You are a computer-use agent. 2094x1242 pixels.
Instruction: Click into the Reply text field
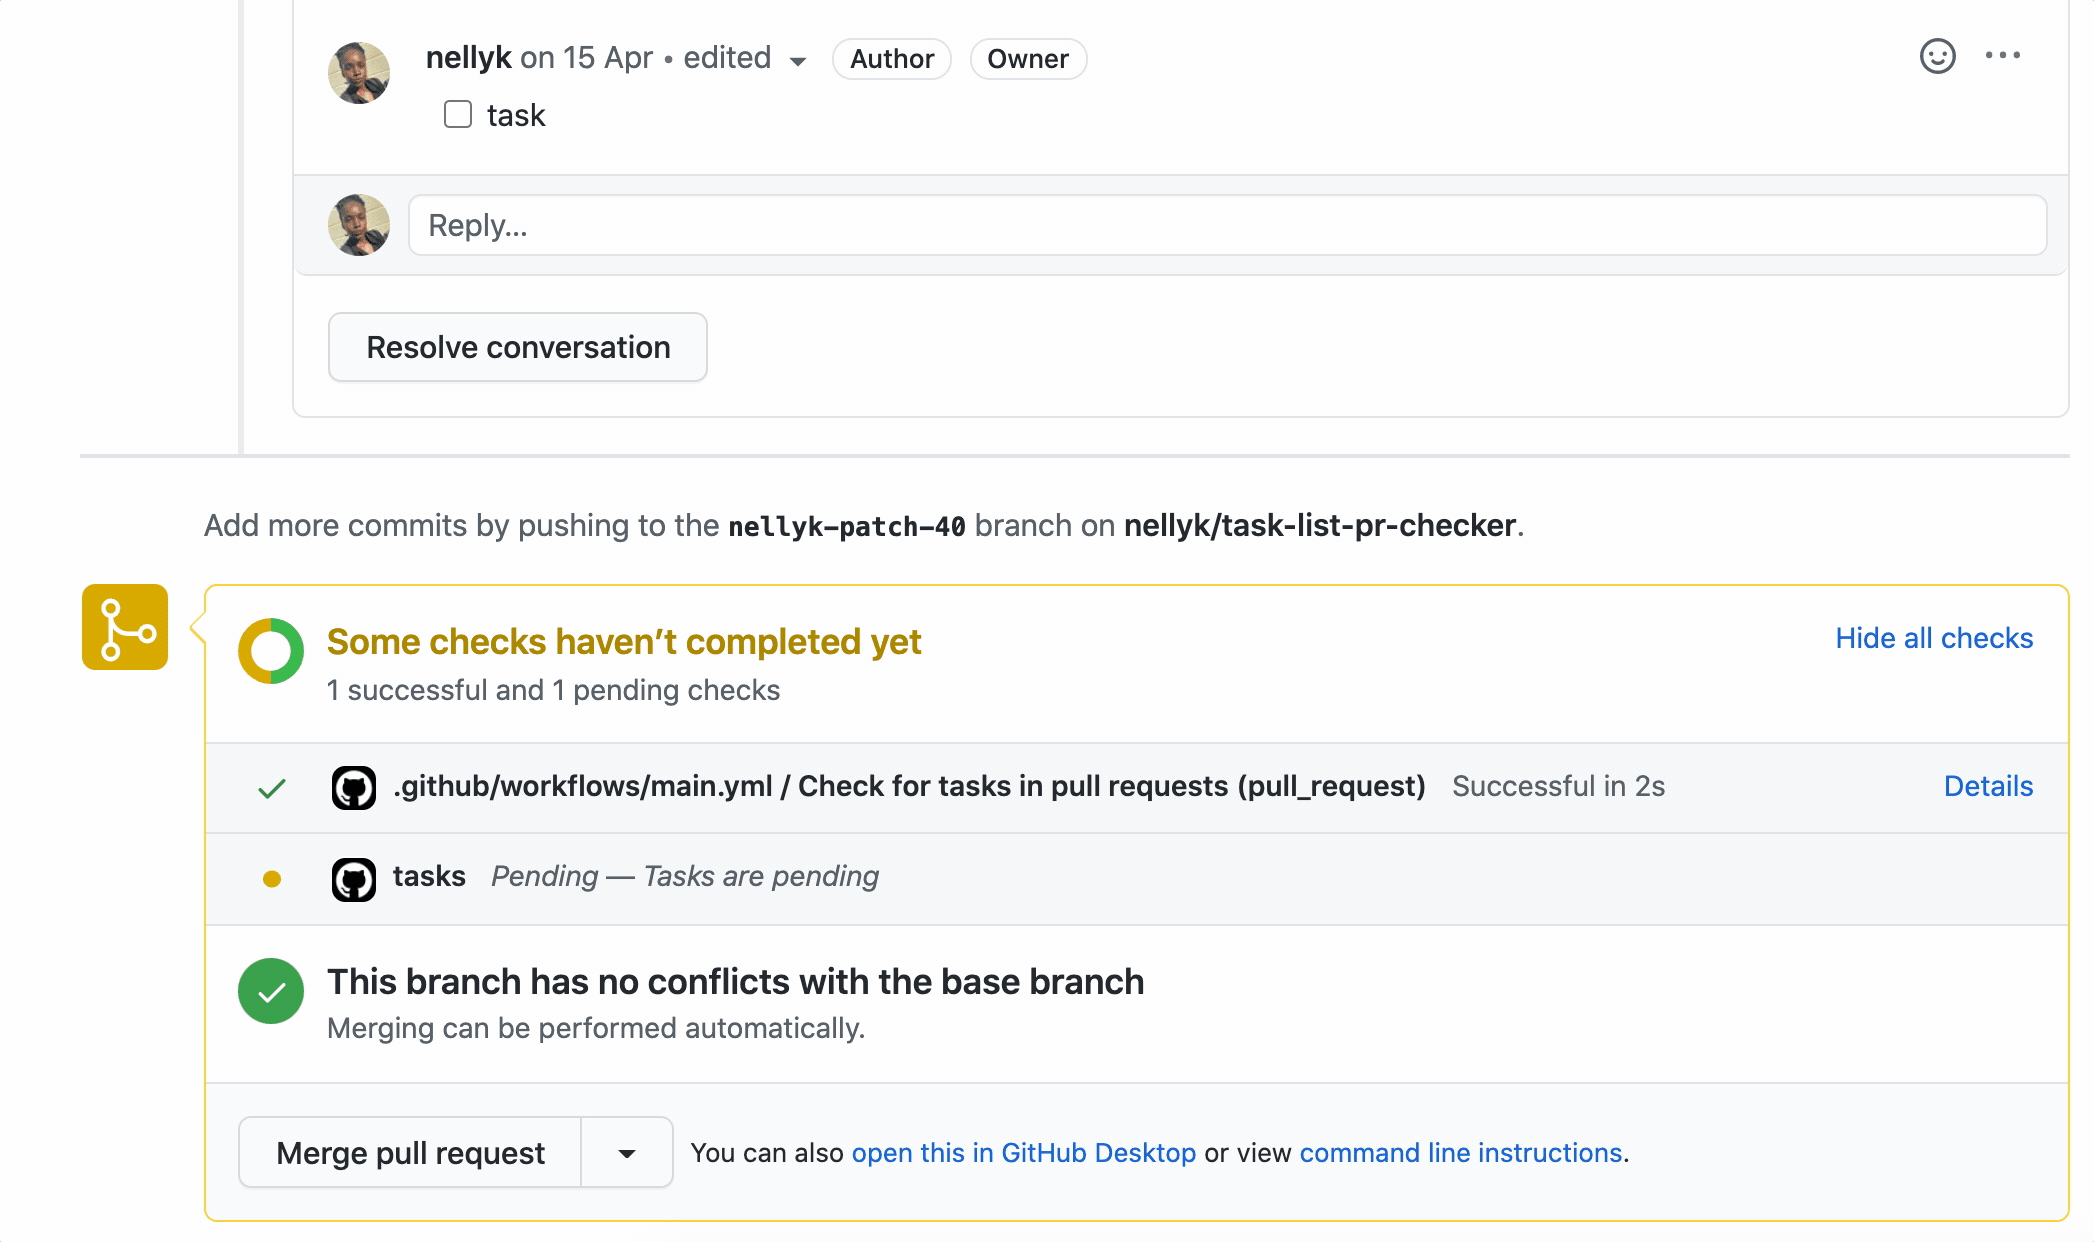point(1226,225)
